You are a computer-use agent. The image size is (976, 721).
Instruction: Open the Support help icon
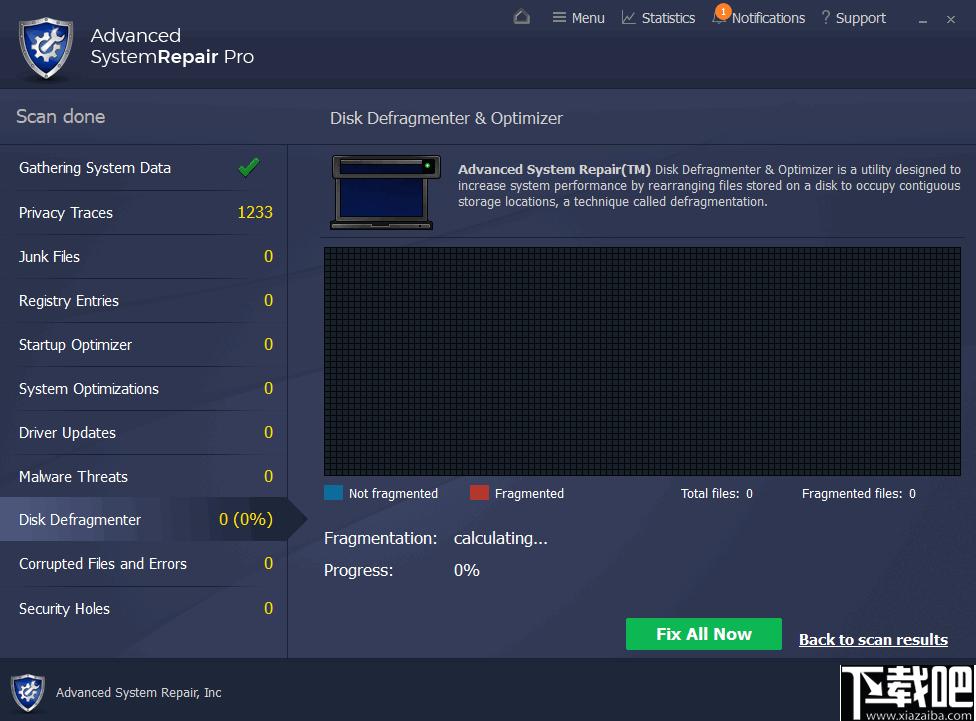825,17
